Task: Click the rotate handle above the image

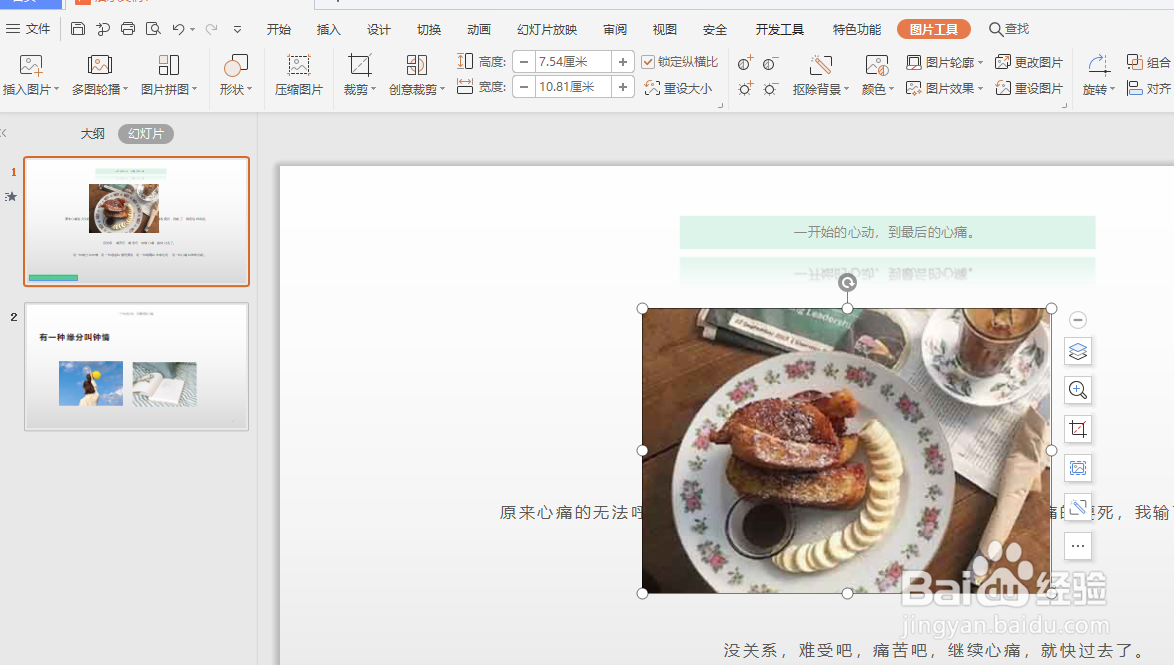Action: click(x=847, y=282)
